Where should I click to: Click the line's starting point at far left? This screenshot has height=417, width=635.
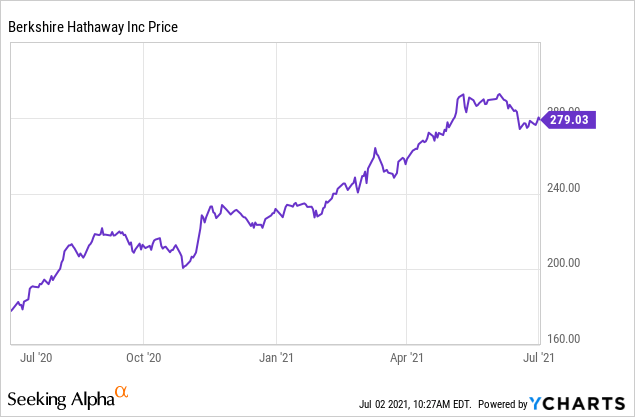[x=11, y=311]
